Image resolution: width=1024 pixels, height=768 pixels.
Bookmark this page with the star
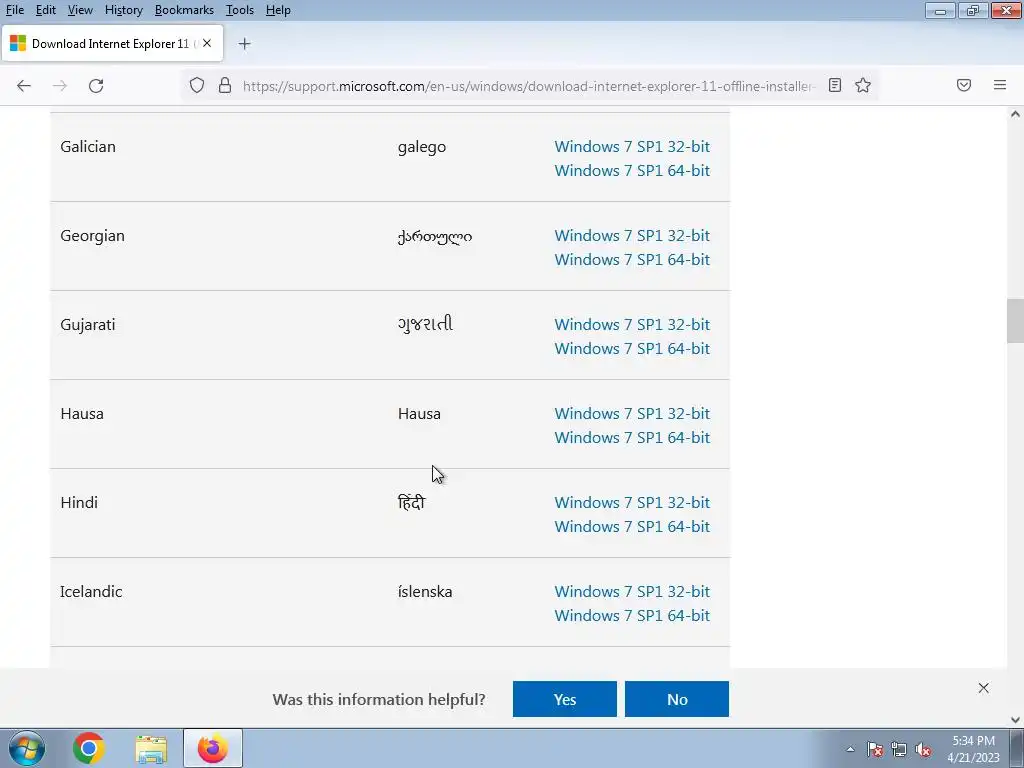tap(863, 86)
